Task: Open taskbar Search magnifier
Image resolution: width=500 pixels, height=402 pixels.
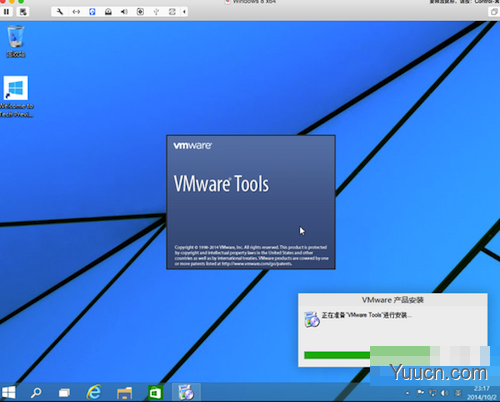Action: 36,393
